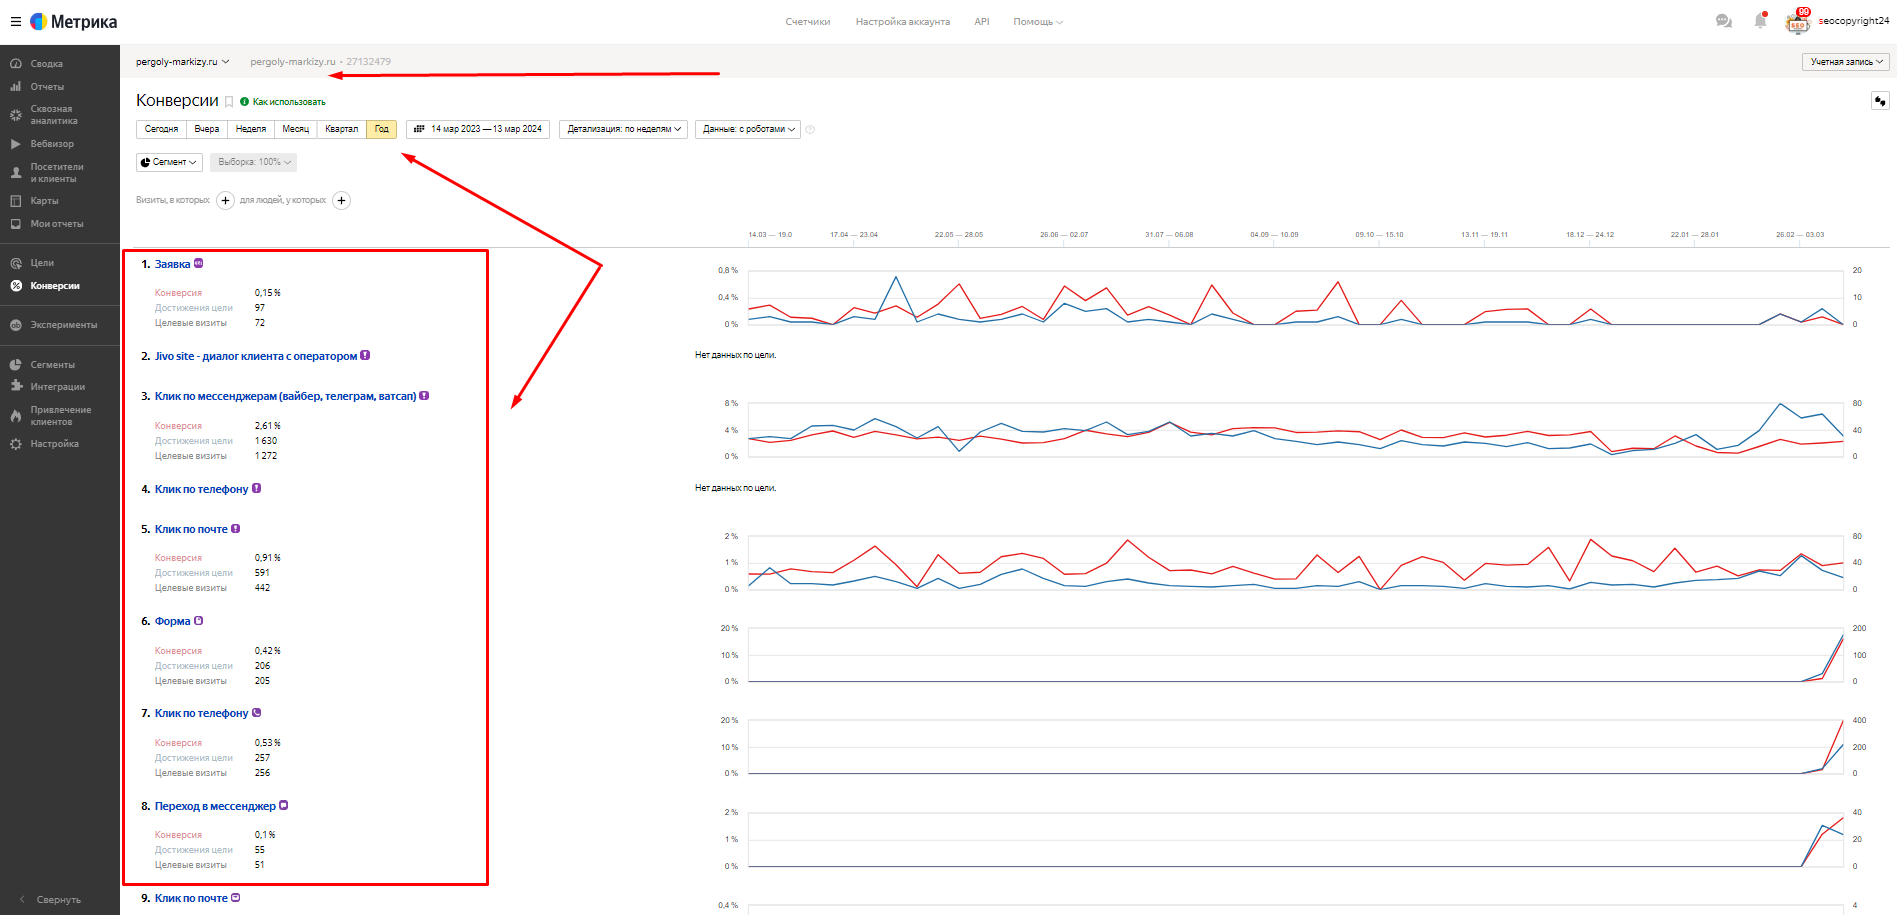Open Вебвизор from the sidebar
The width and height of the screenshot is (1897, 915).
tap(52, 144)
